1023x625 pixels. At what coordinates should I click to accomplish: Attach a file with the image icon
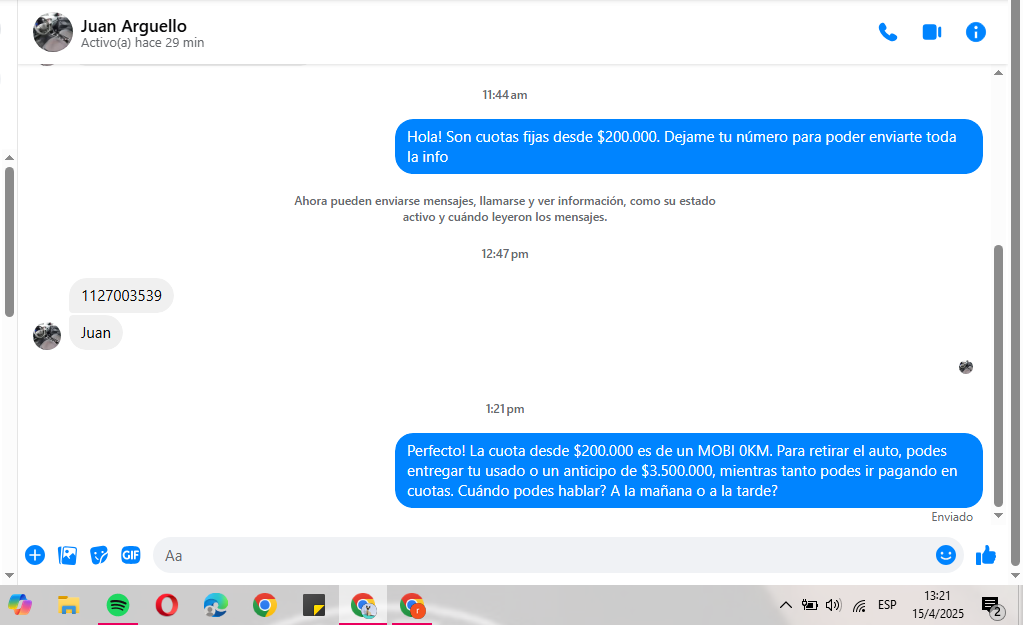[67, 555]
